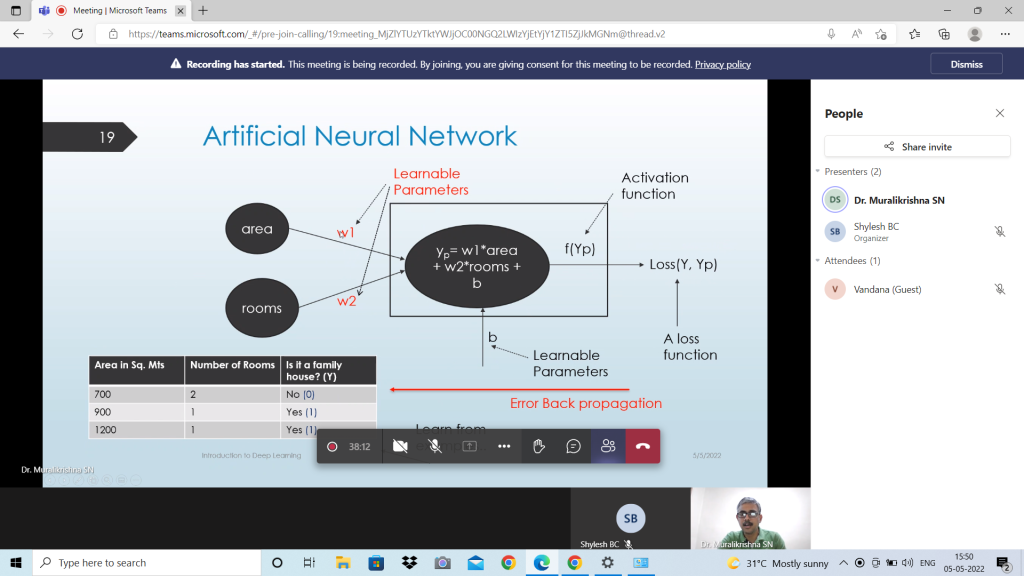Viewport: 1024px width, 576px height.
Task: Close the People side panel
Action: click(999, 114)
